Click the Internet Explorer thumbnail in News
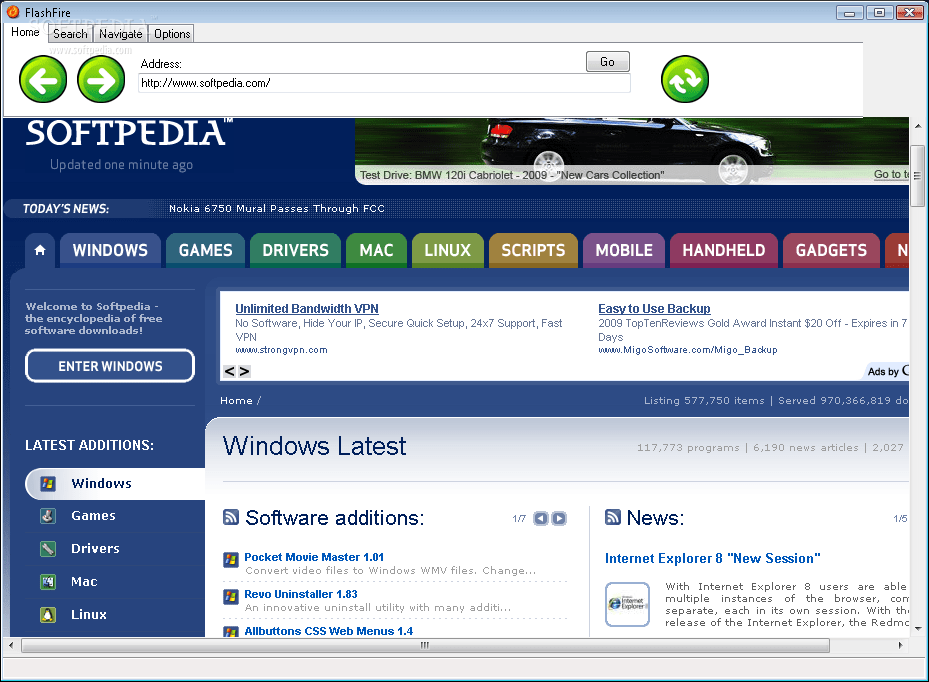Image resolution: width=929 pixels, height=682 pixels. click(627, 604)
